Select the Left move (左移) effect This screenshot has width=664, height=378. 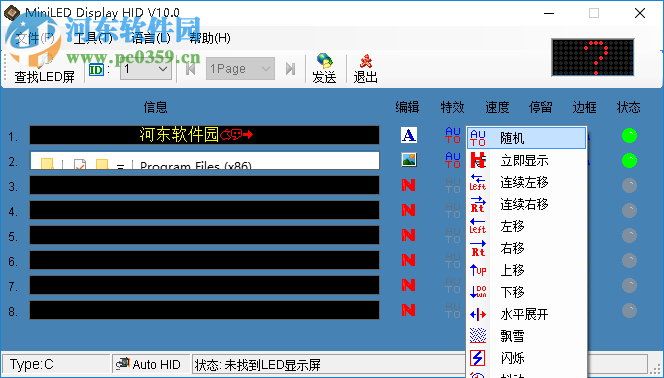526,226
